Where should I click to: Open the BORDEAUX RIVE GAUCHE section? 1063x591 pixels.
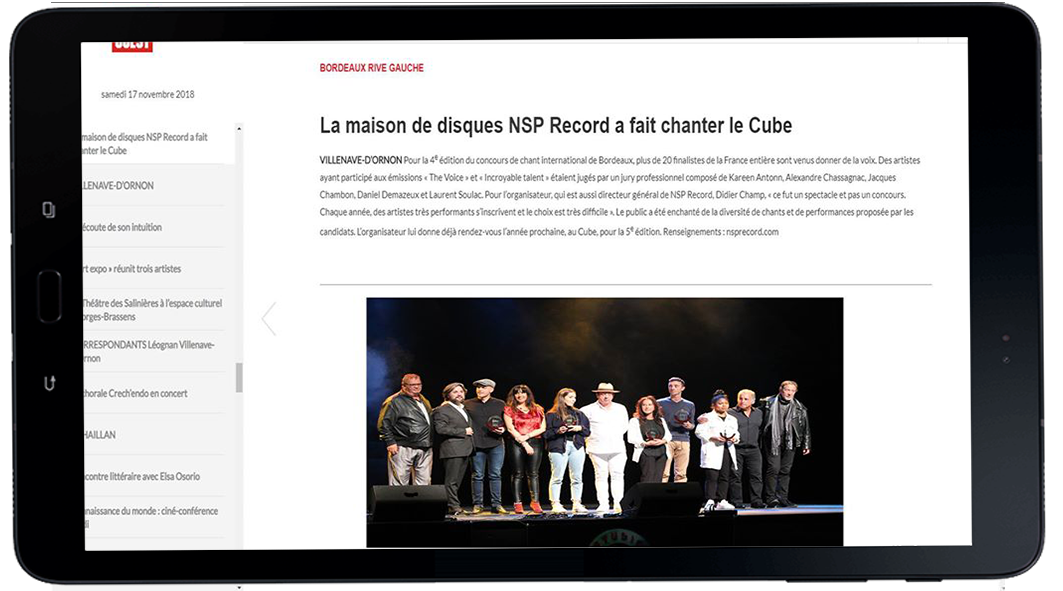371,68
